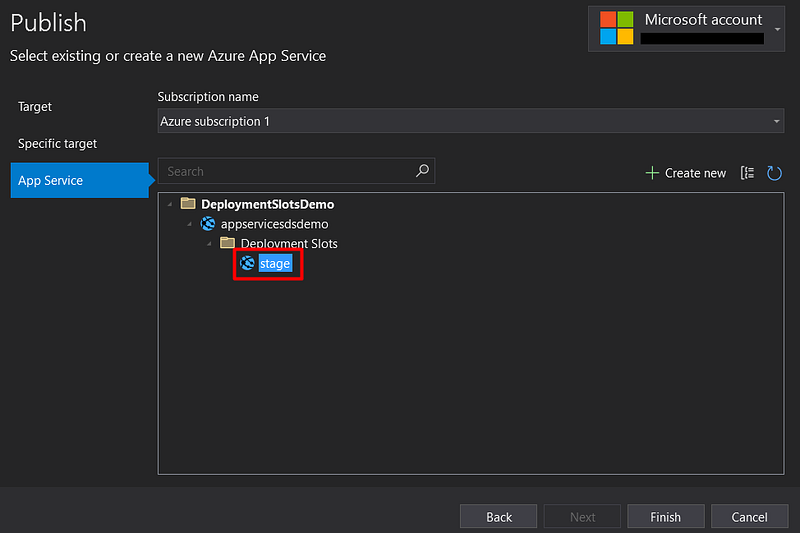Cancel the Publish dialog
The image size is (800, 533).
pos(749,517)
